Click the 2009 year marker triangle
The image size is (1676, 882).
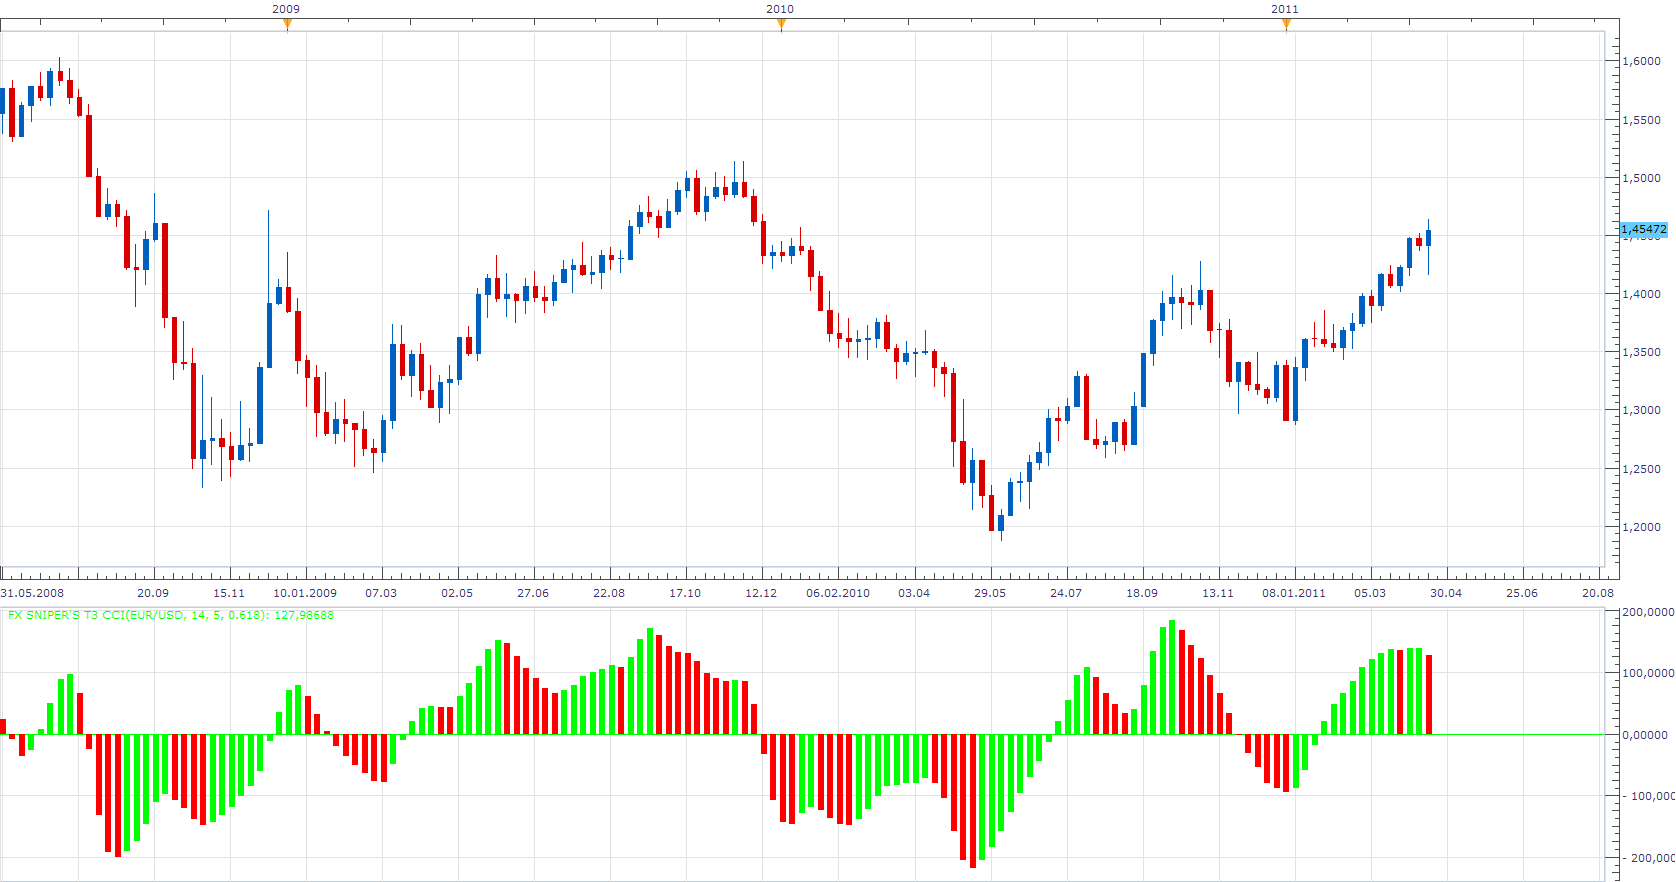tap(287, 24)
